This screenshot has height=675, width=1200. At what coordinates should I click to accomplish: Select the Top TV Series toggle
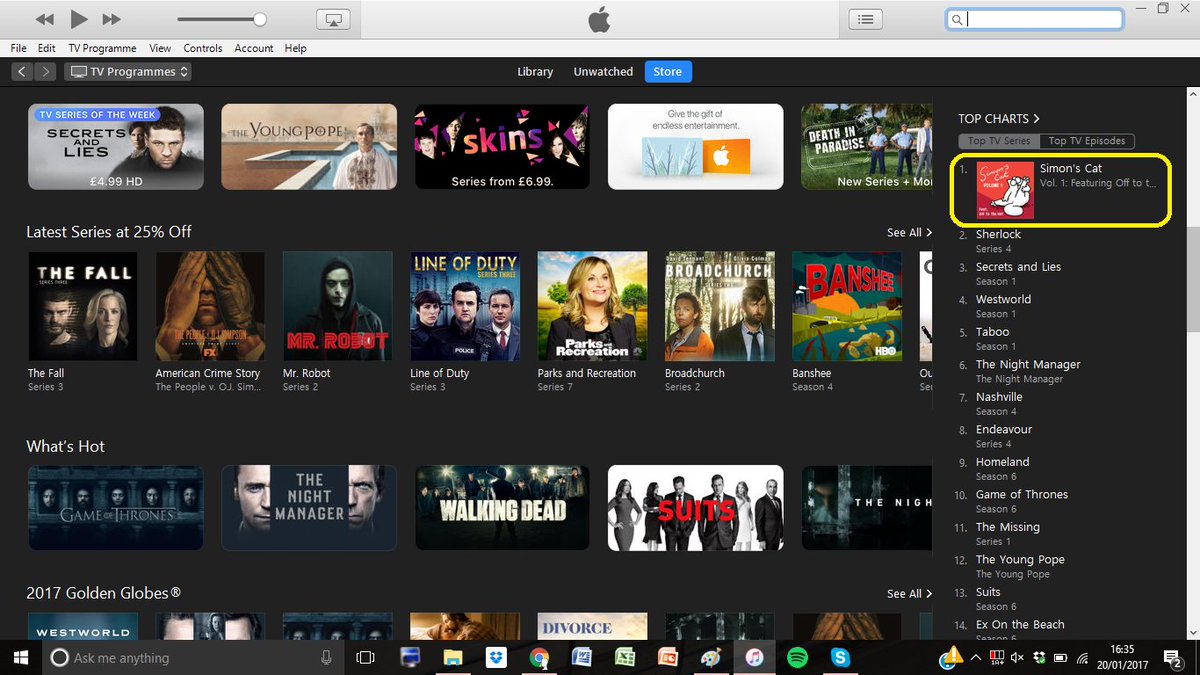coord(999,141)
